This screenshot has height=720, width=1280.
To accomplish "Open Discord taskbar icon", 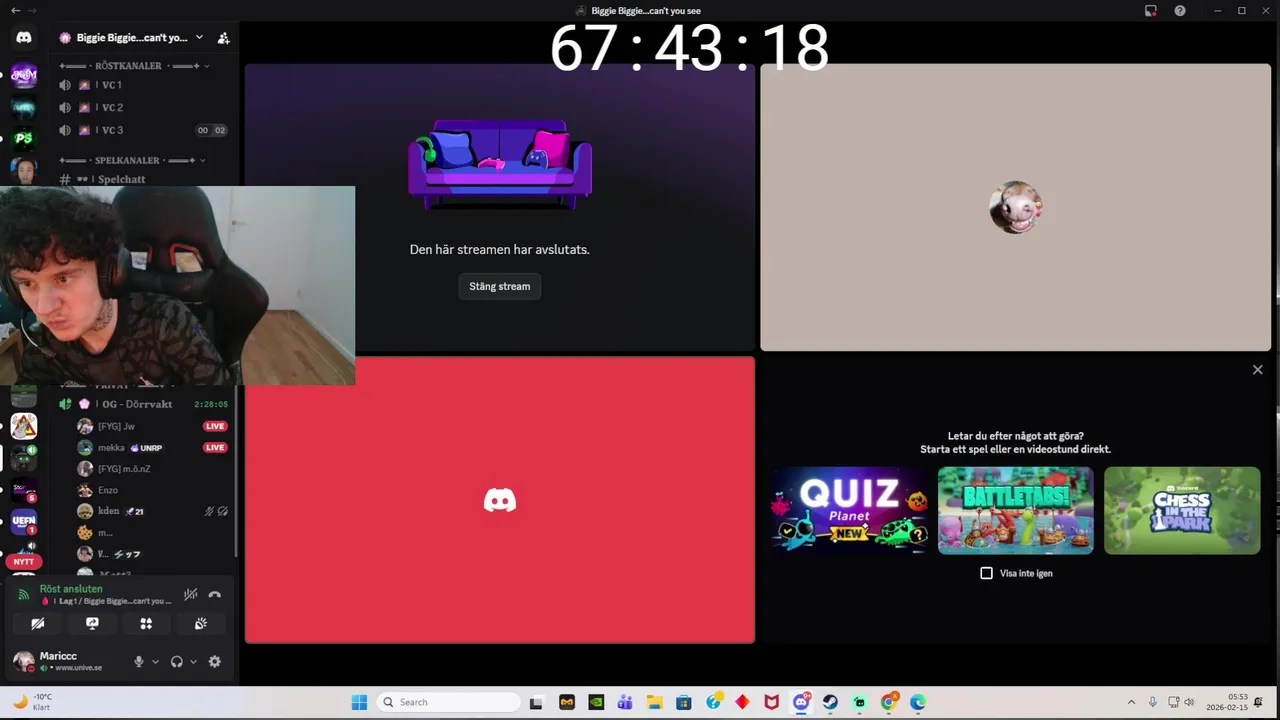I will (801, 702).
